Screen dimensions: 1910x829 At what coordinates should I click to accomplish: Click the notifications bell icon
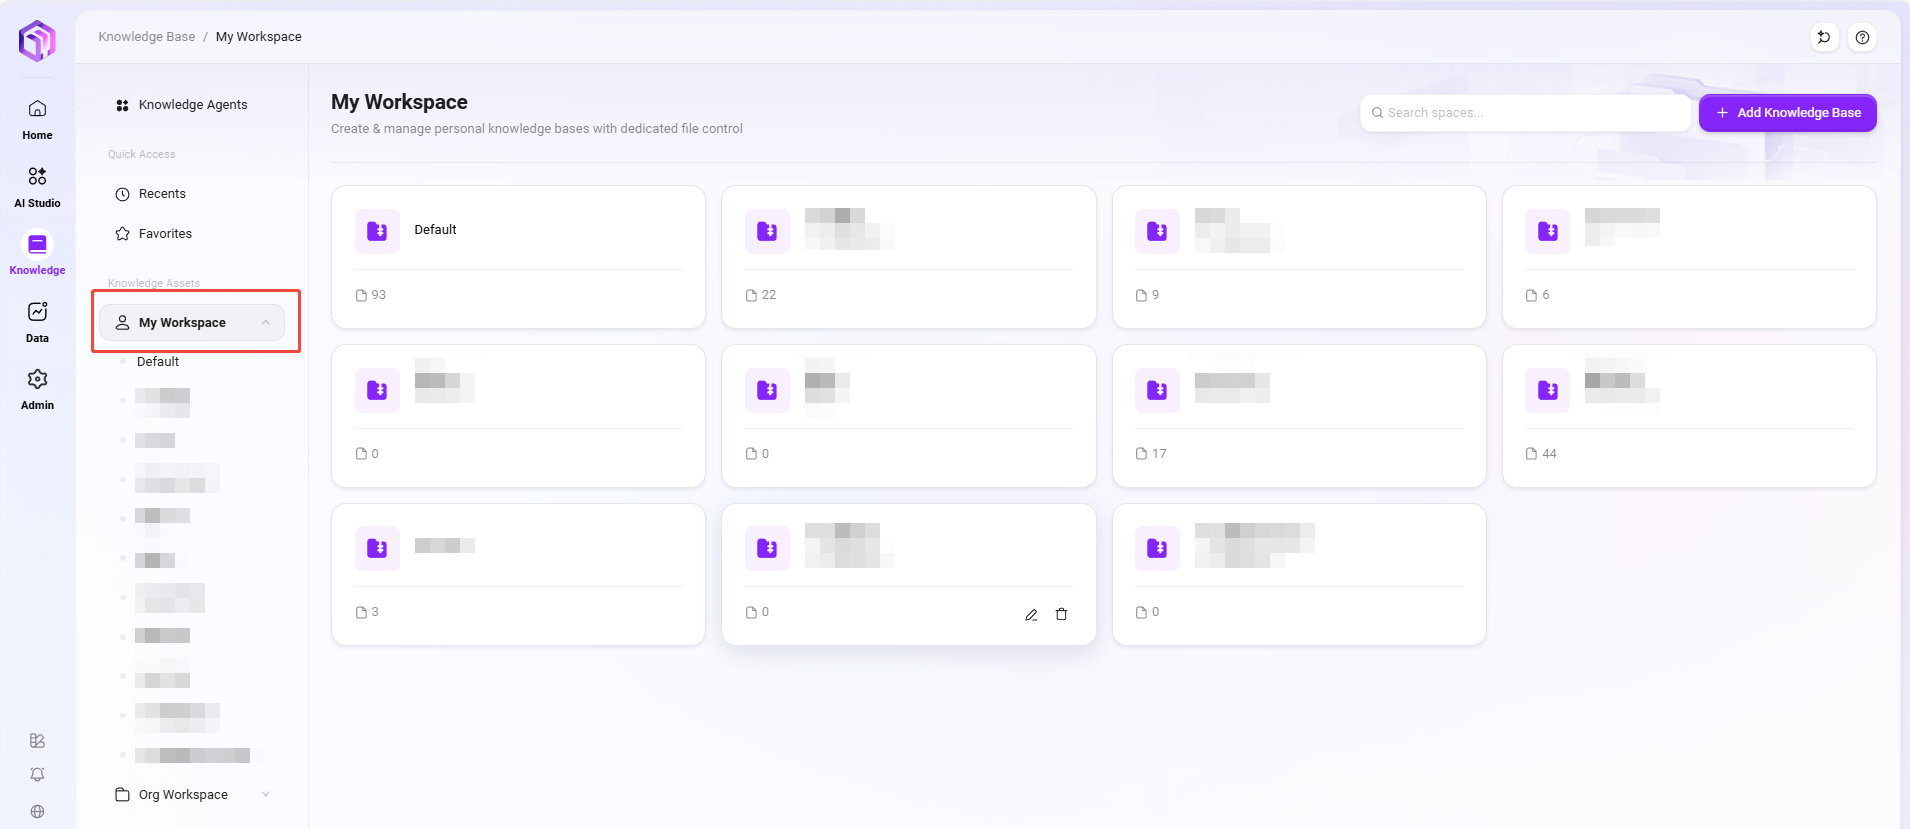click(x=37, y=775)
